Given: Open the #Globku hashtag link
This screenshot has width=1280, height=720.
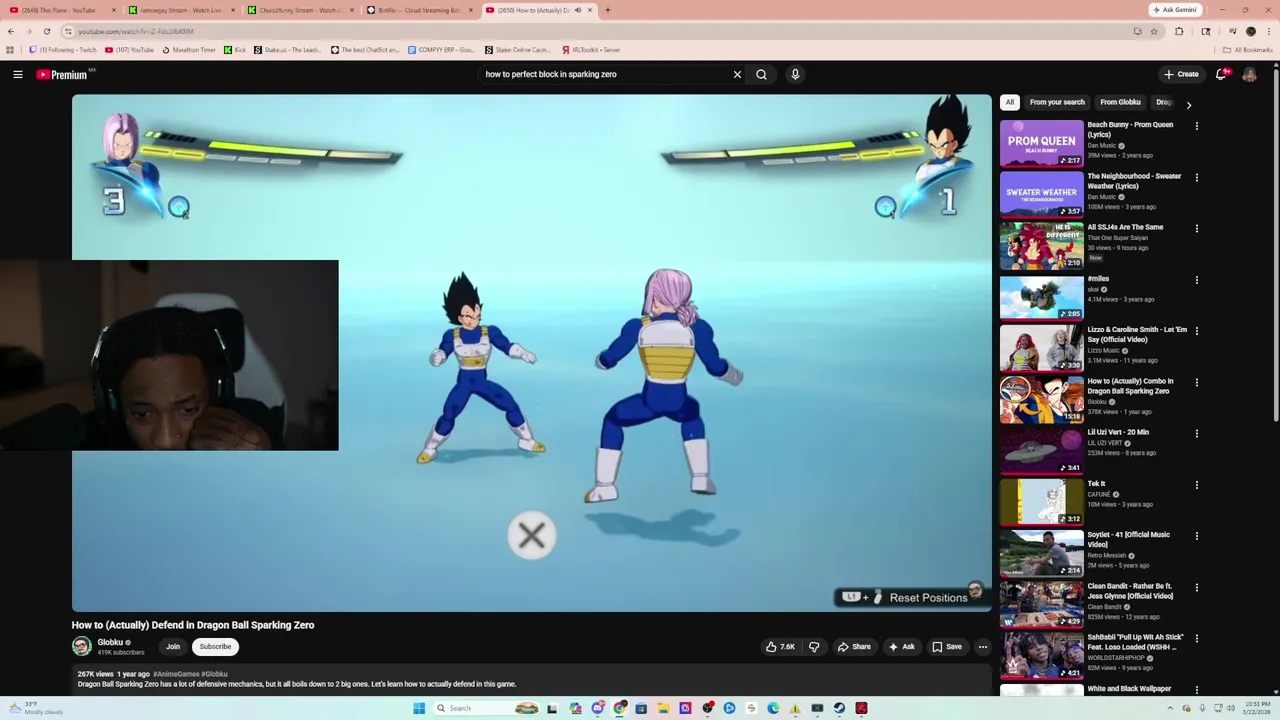Looking at the screenshot, I should tap(214, 674).
